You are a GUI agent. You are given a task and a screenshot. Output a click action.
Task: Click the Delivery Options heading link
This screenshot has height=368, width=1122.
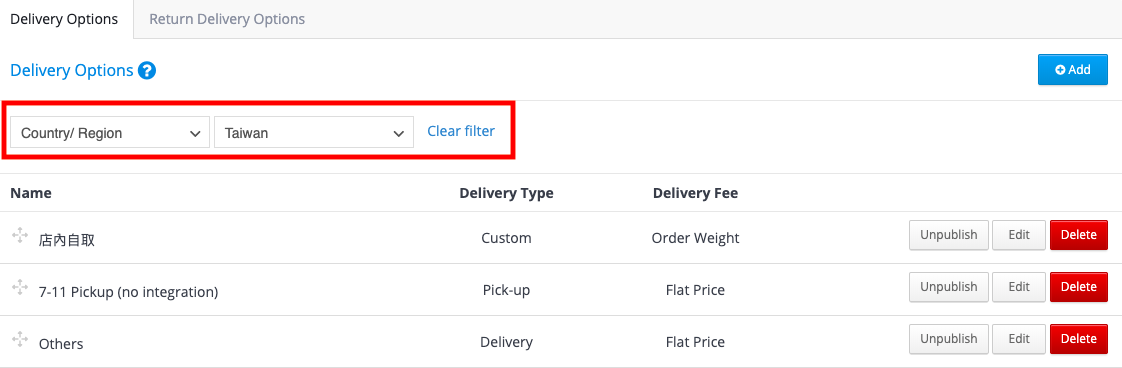(x=72, y=71)
